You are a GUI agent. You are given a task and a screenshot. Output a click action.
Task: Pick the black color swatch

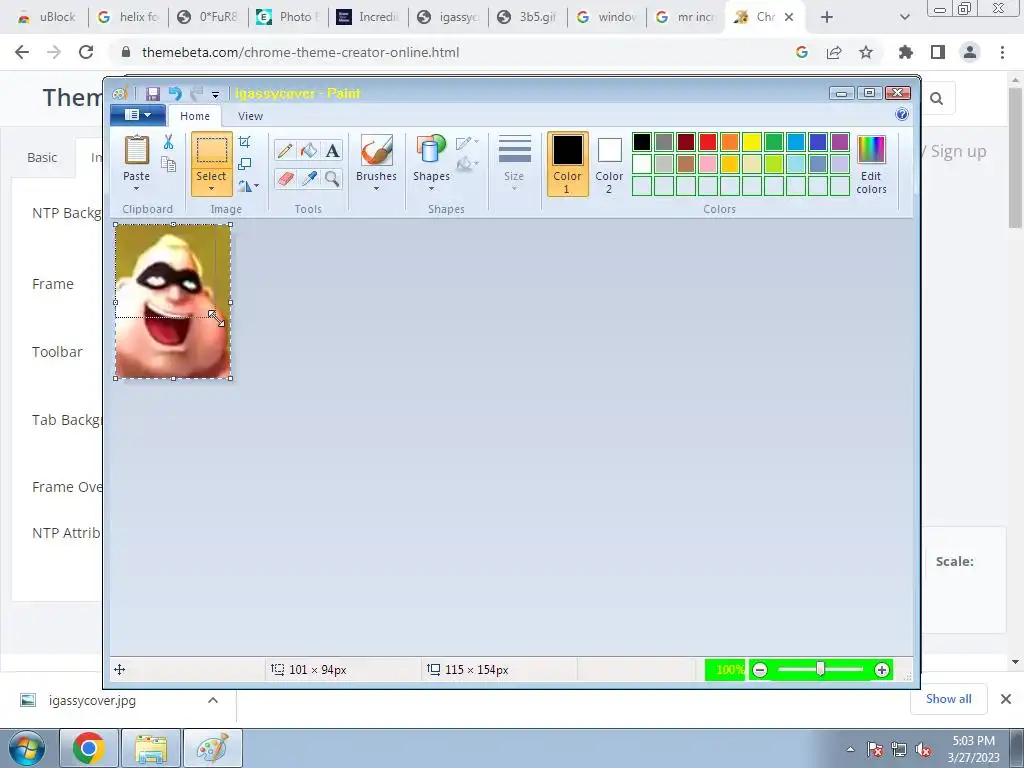click(x=642, y=142)
